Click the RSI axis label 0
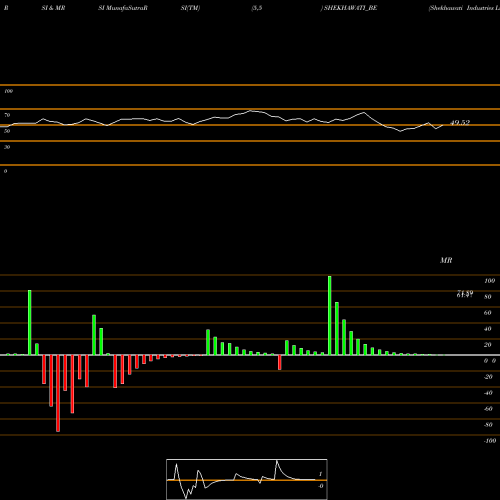This screenshot has width=500, height=500. click(x=5, y=171)
